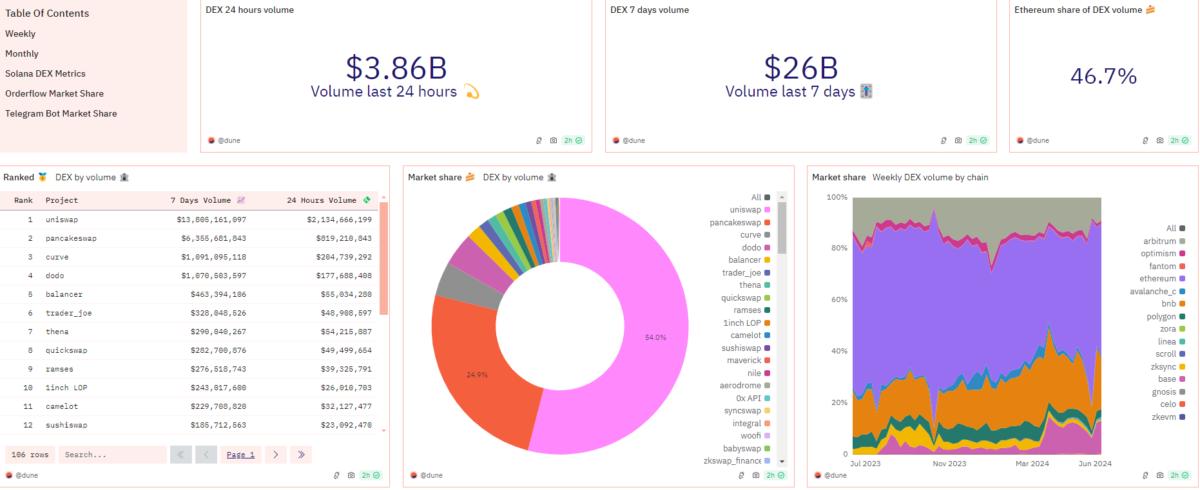The height and width of the screenshot is (490, 1200).
Task: Click Search field under Ranked table
Action: point(112,454)
